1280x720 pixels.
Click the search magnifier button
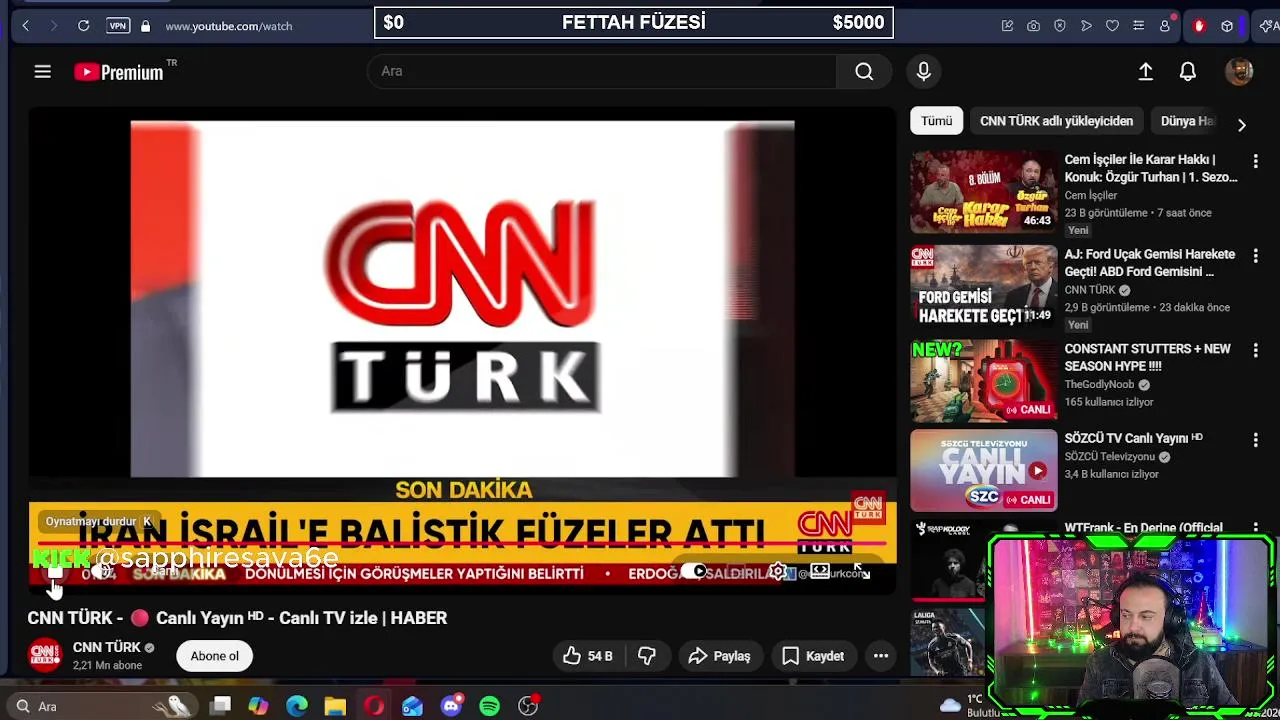point(864,71)
